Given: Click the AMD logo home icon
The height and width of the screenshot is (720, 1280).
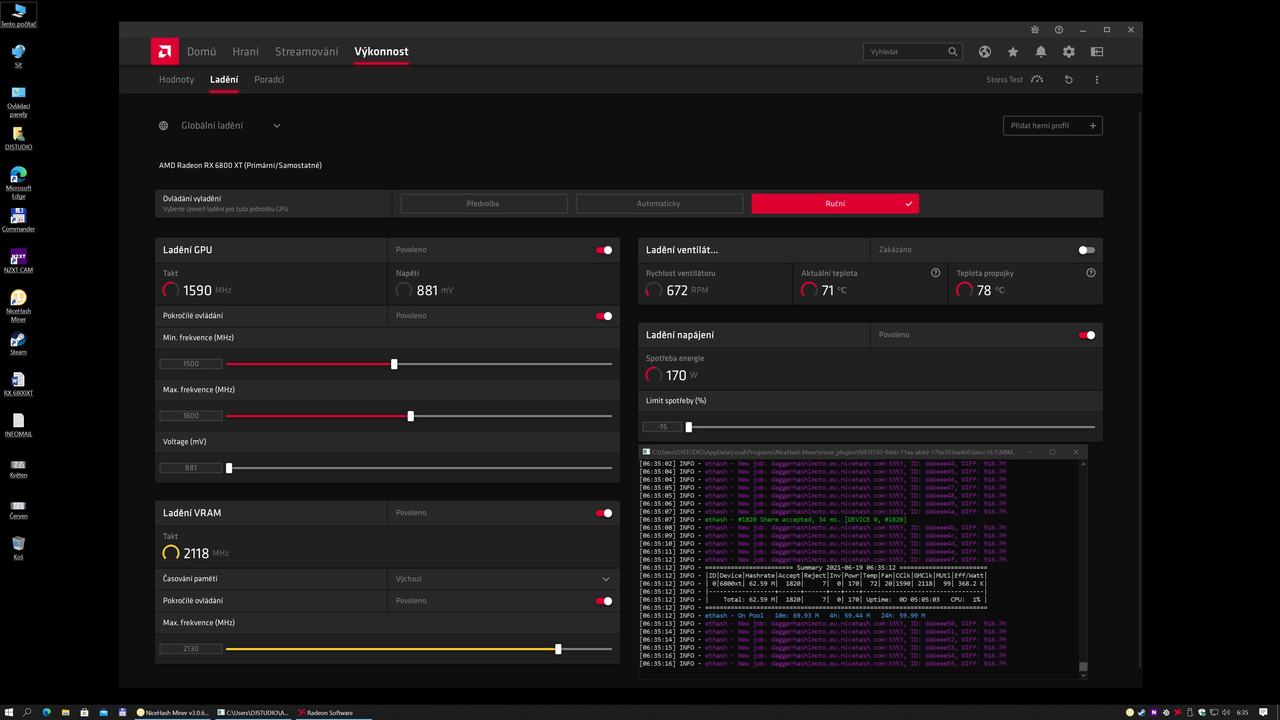Looking at the screenshot, I should click(x=165, y=51).
